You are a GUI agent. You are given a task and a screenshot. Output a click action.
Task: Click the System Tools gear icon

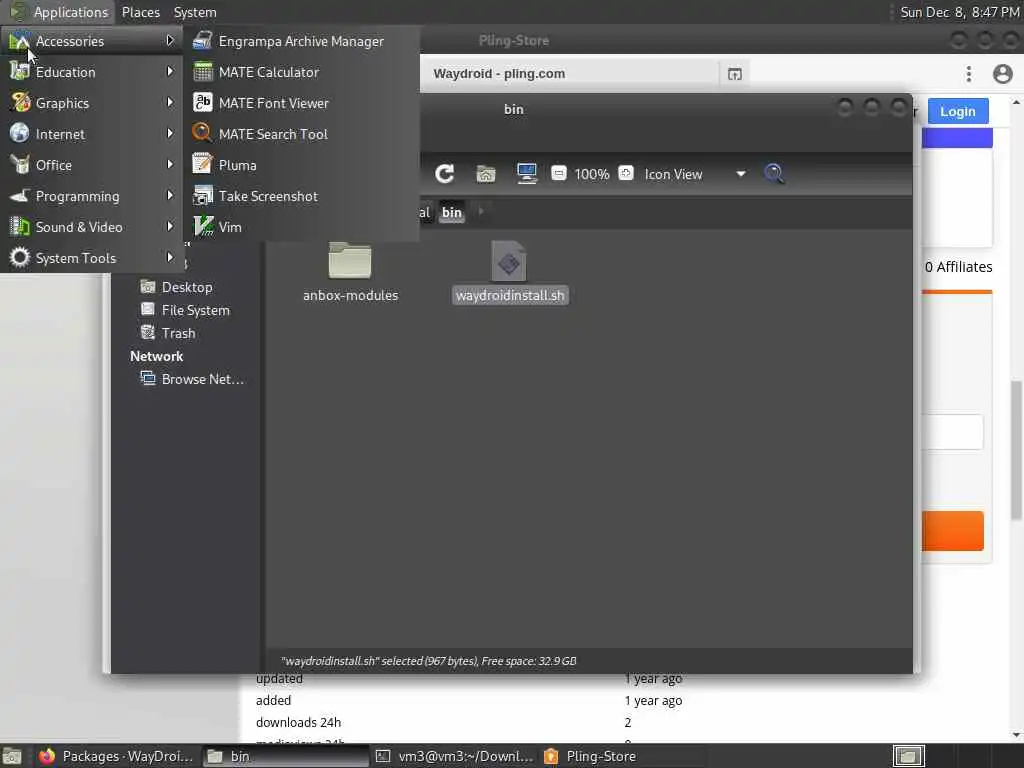pyautogui.click(x=20, y=257)
